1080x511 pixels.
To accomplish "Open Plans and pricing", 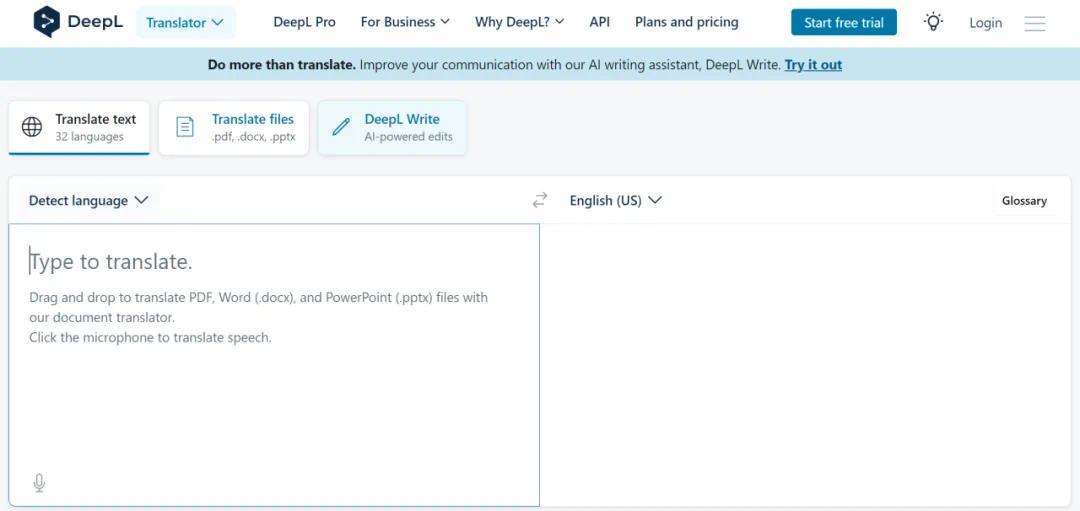I will tap(686, 22).
